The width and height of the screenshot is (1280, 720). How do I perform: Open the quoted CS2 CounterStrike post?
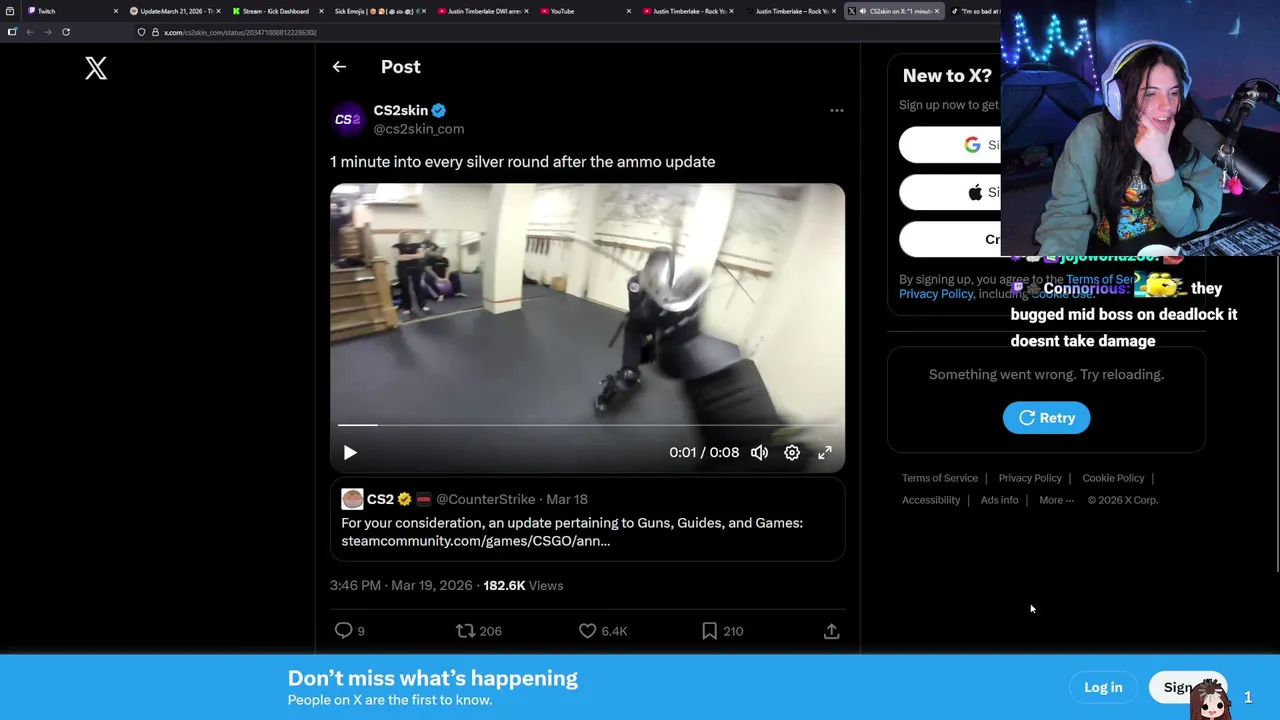click(x=587, y=520)
